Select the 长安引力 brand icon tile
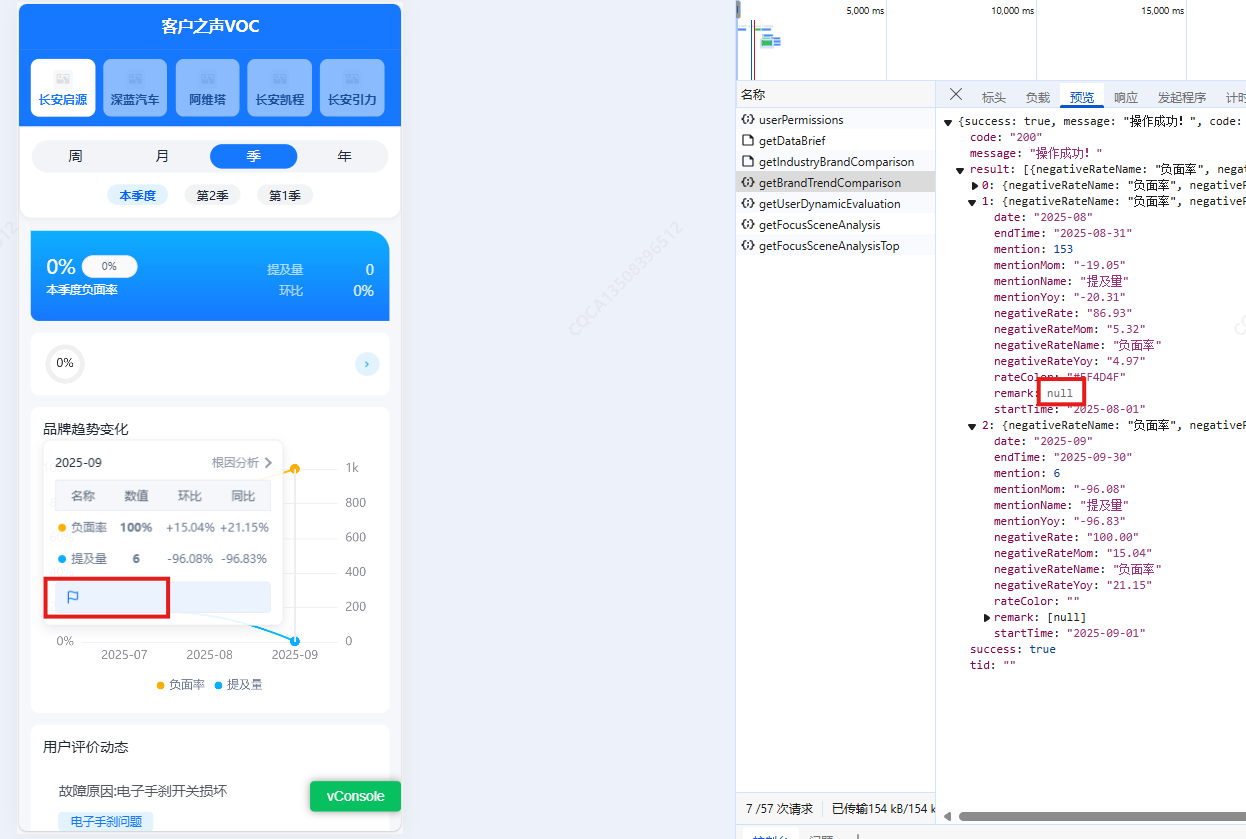This screenshot has width=1246, height=839. click(352, 88)
